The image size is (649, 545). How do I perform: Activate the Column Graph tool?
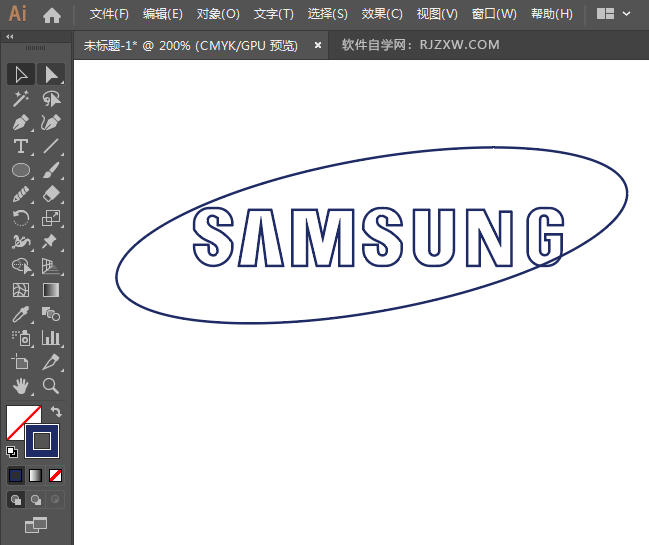[51, 339]
